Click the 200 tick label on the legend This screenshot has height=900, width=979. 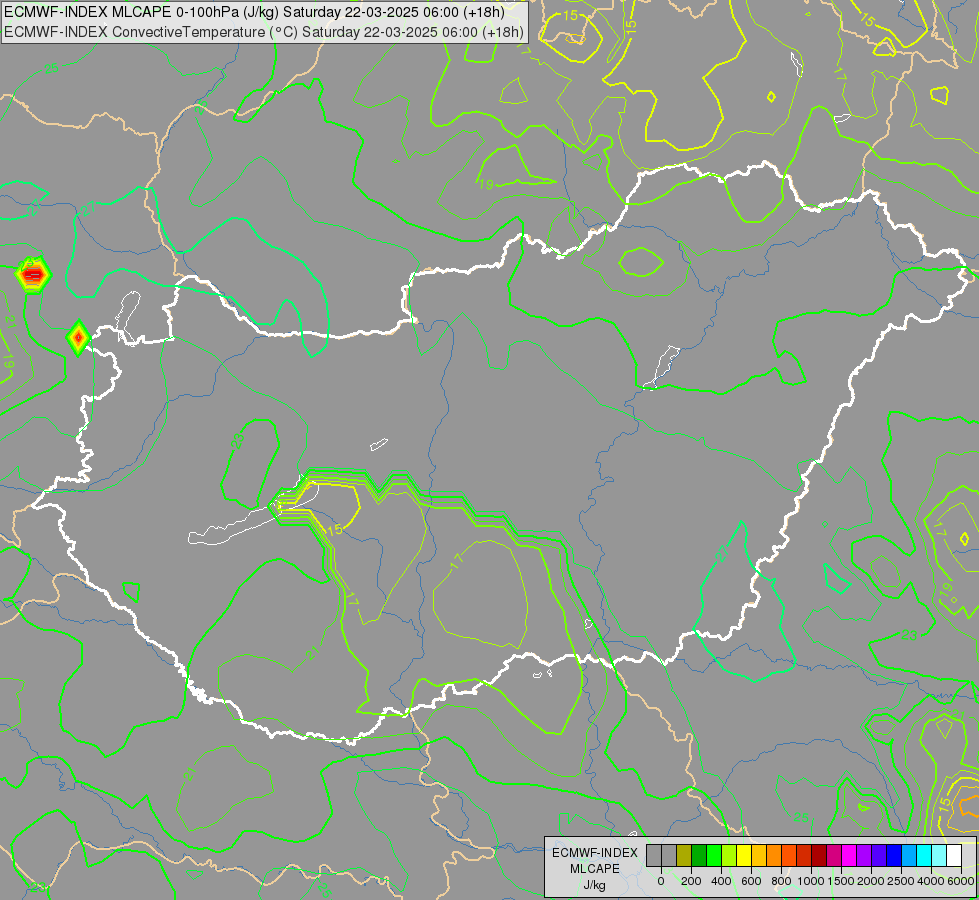(x=691, y=881)
